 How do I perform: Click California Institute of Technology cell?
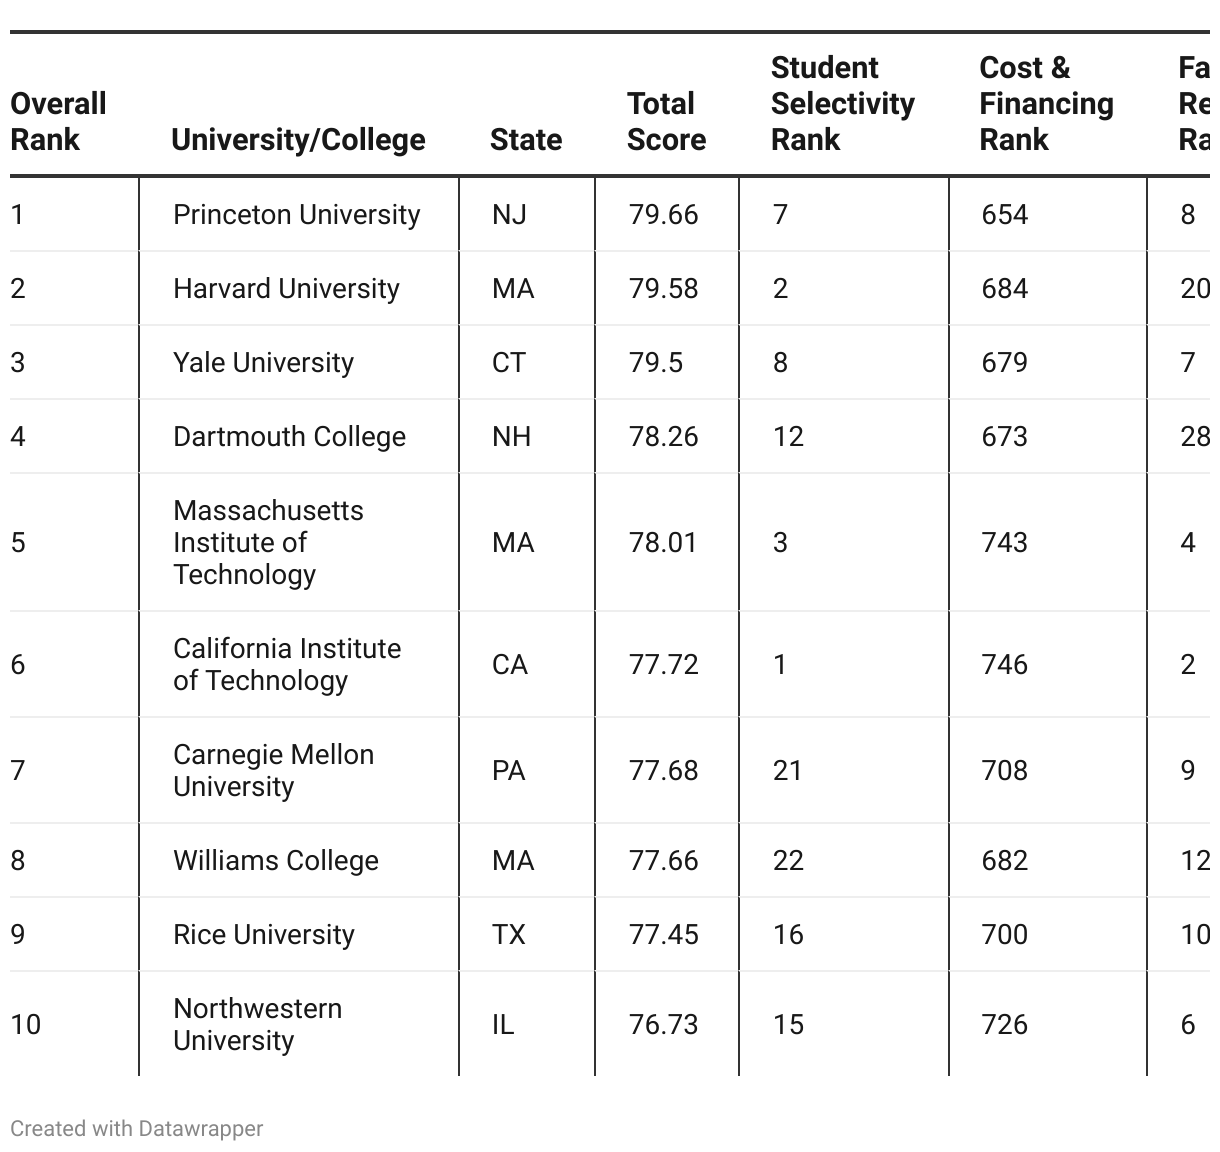287,664
